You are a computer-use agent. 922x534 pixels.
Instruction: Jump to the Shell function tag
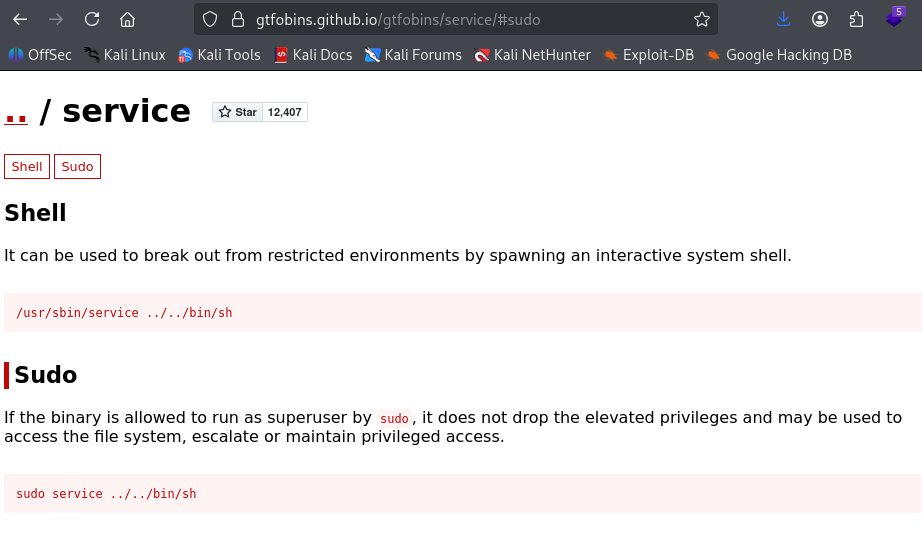point(27,166)
